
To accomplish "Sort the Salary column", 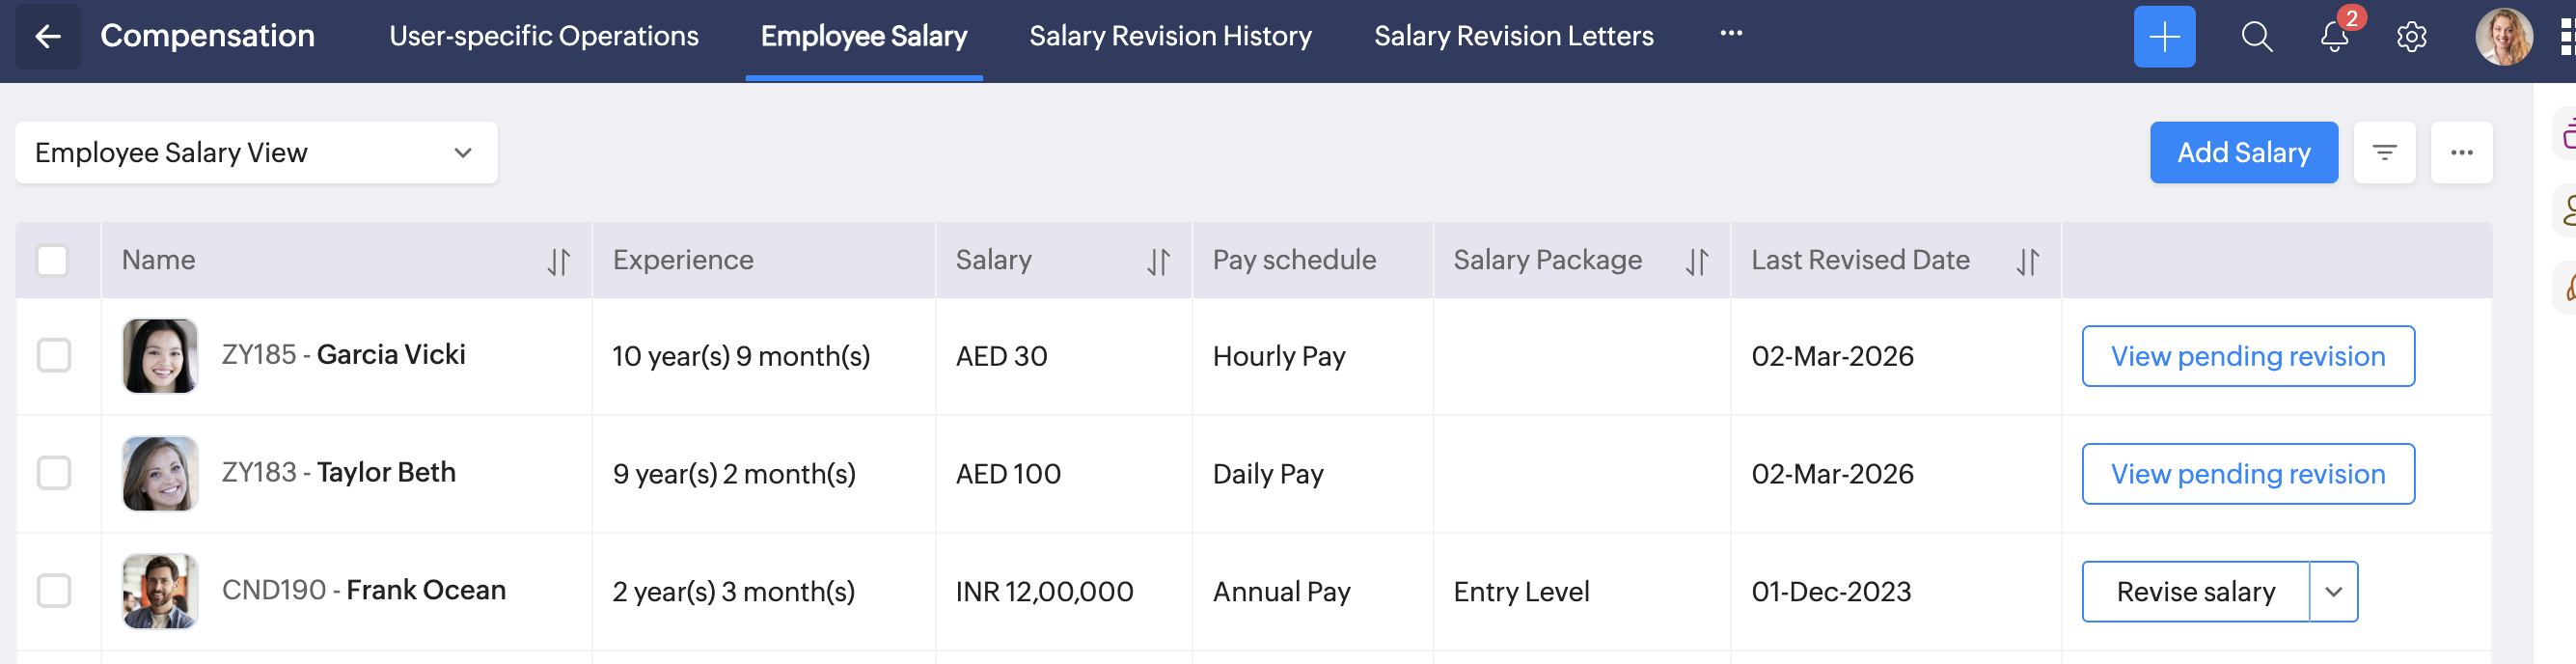I will click(1158, 261).
